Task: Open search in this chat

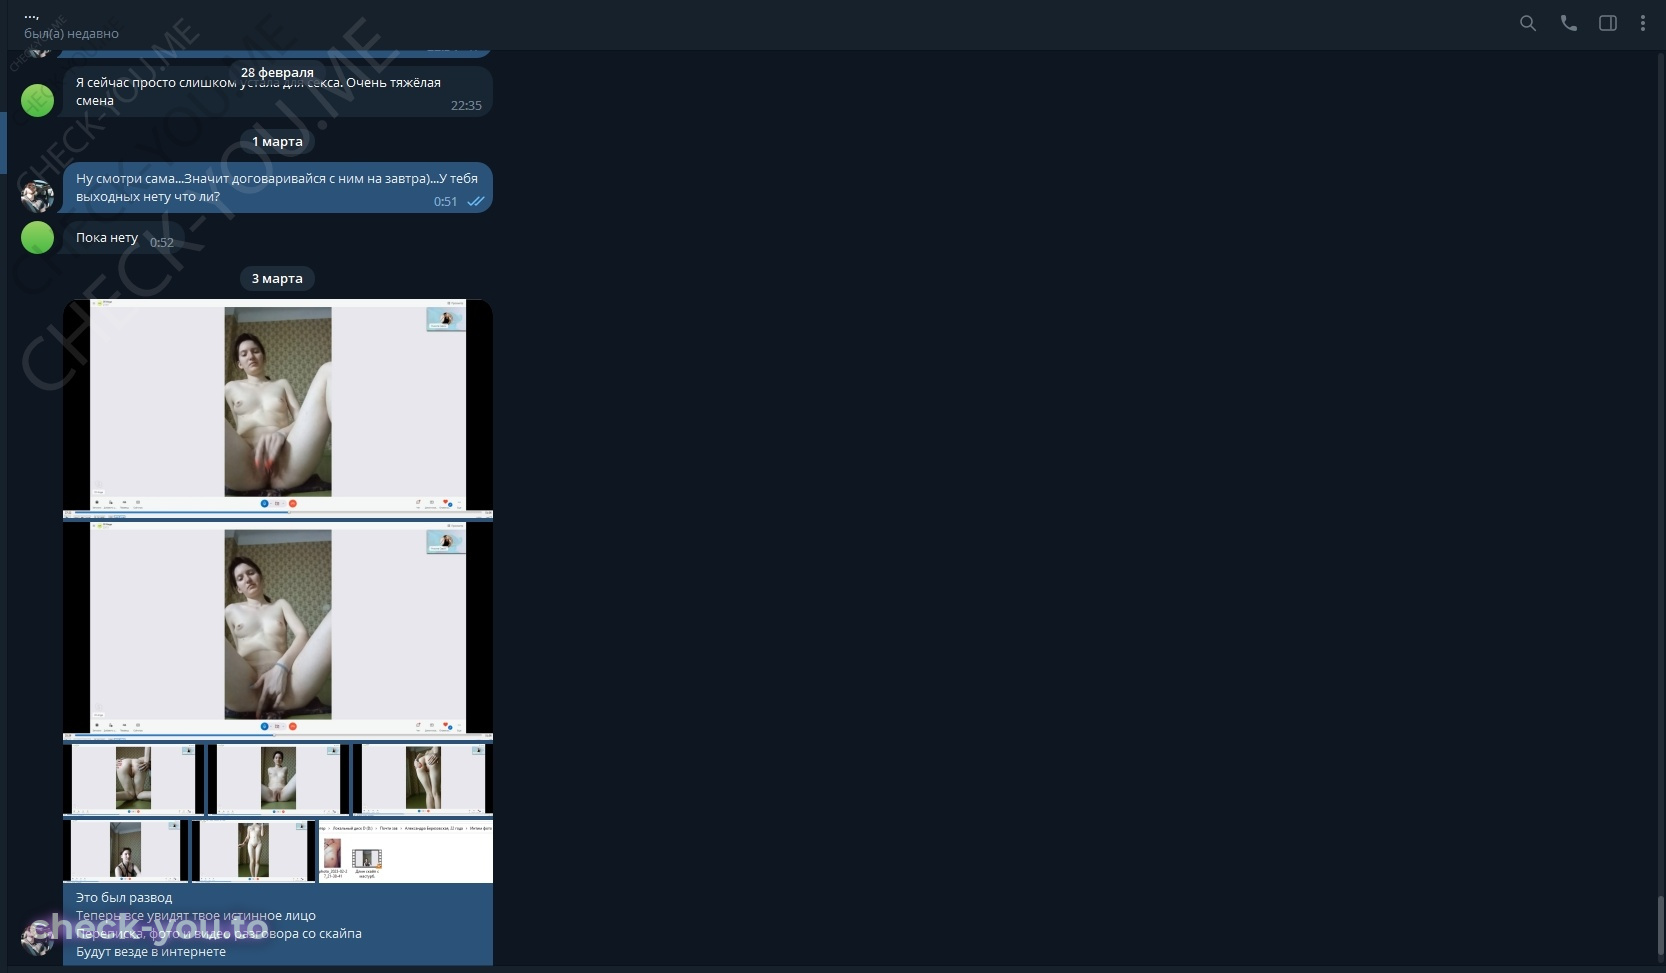Action: pos(1527,23)
